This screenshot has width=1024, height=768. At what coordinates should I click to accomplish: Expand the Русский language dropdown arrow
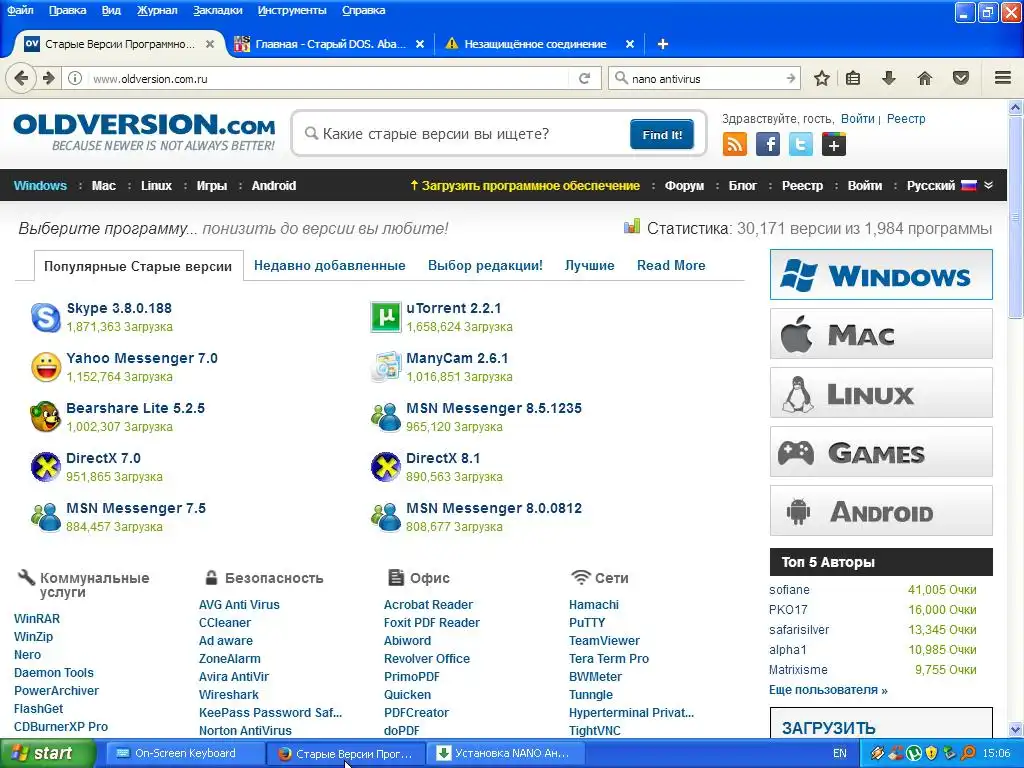coord(988,185)
